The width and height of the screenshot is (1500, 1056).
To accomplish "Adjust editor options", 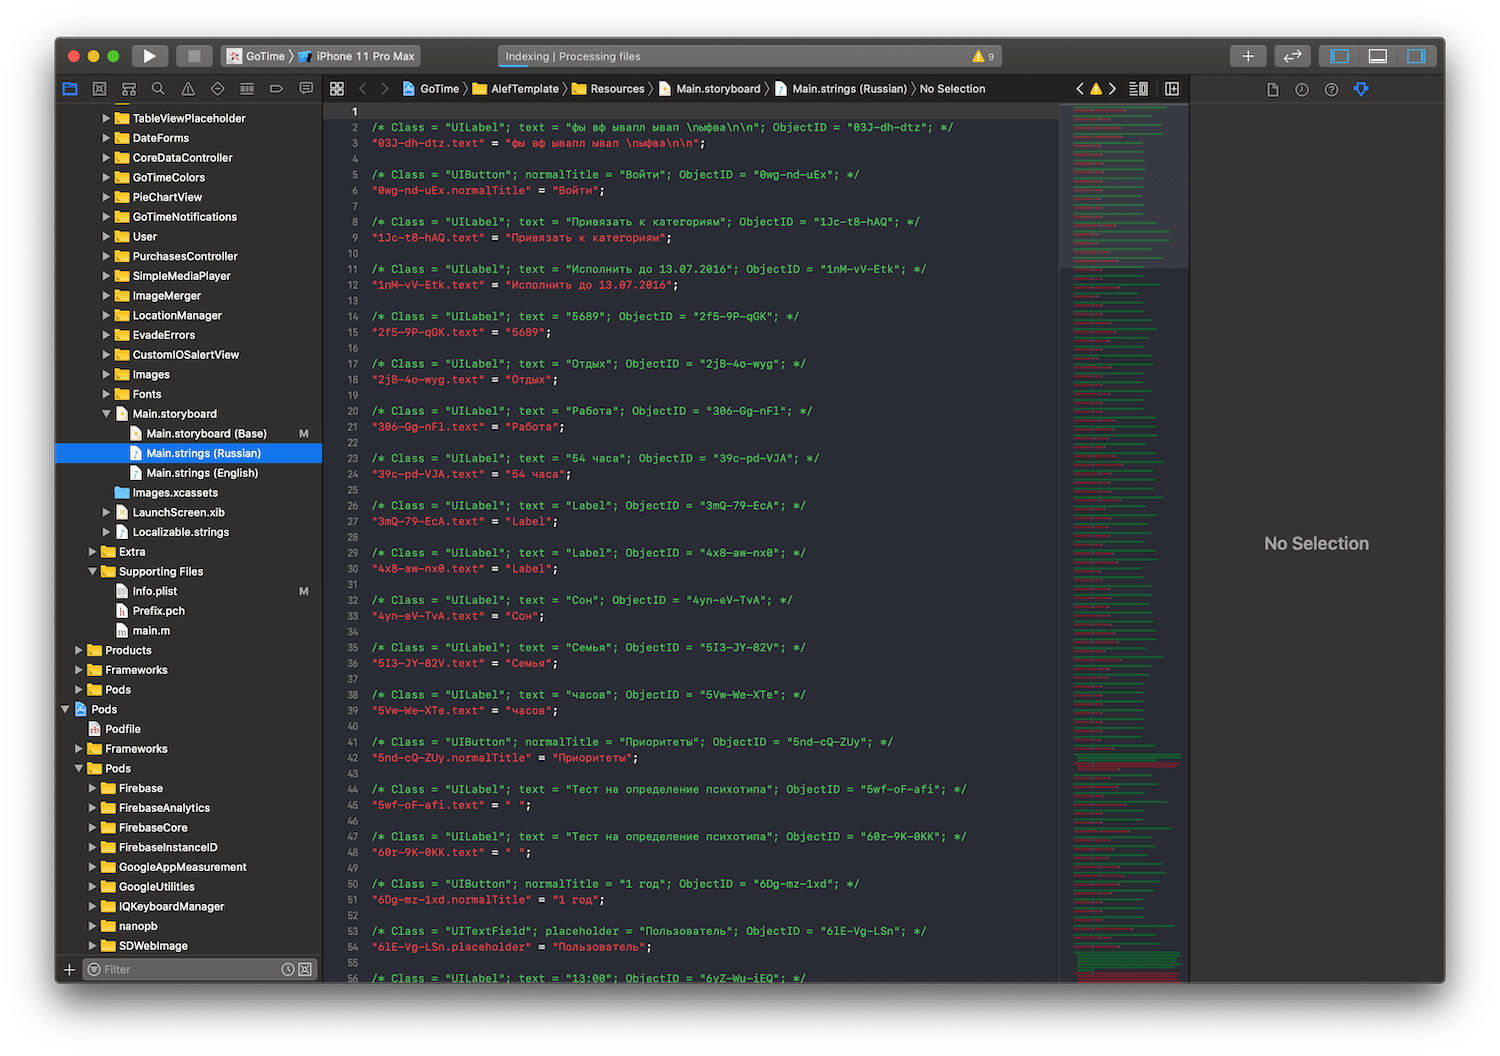I will 1138,89.
